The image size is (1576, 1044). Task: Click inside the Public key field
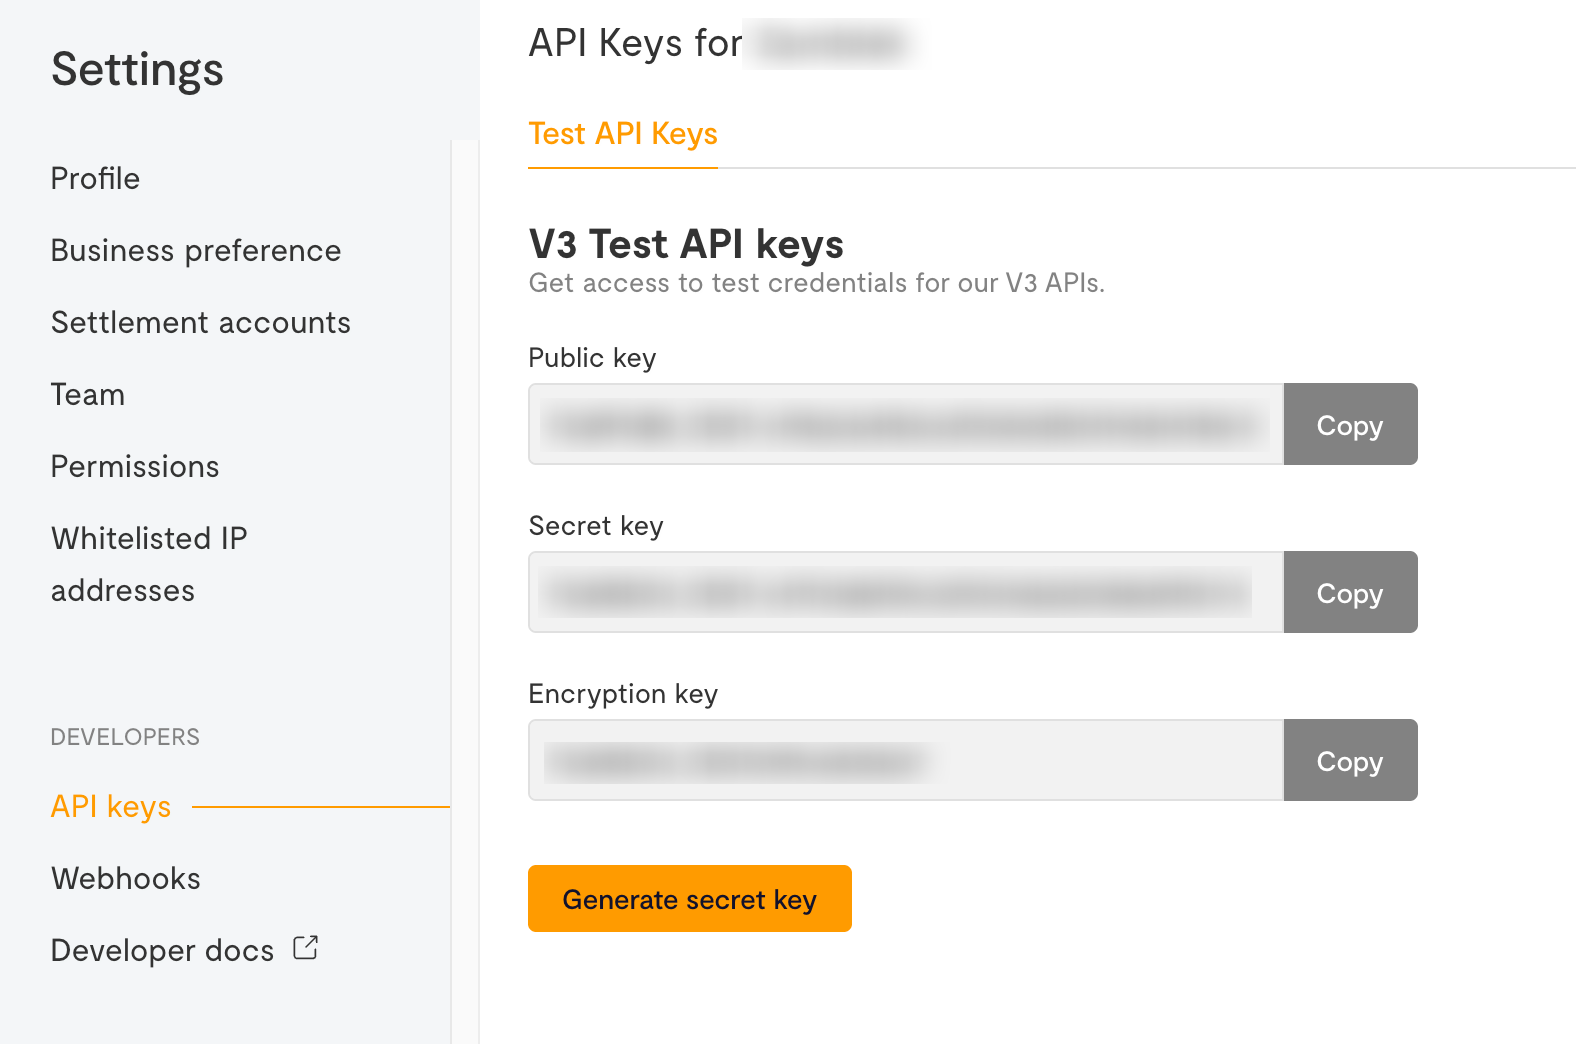[906, 424]
